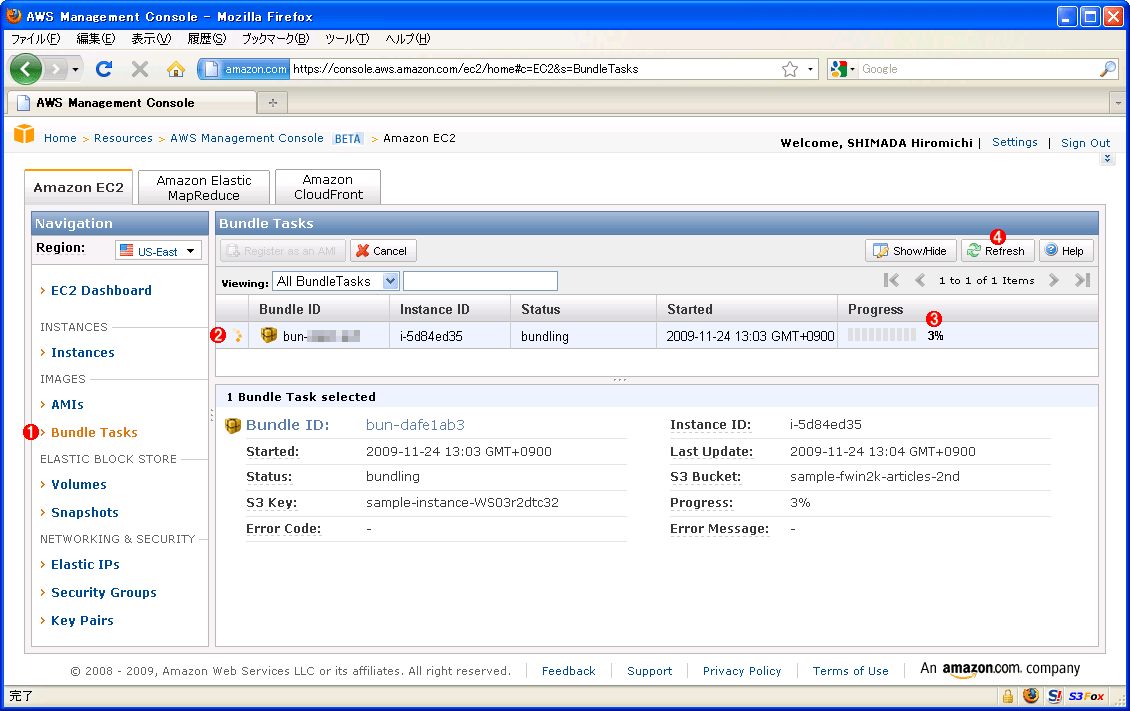Open the ファイル(F) menu
Screen dimensions: 1130x711
[x=35, y=38]
